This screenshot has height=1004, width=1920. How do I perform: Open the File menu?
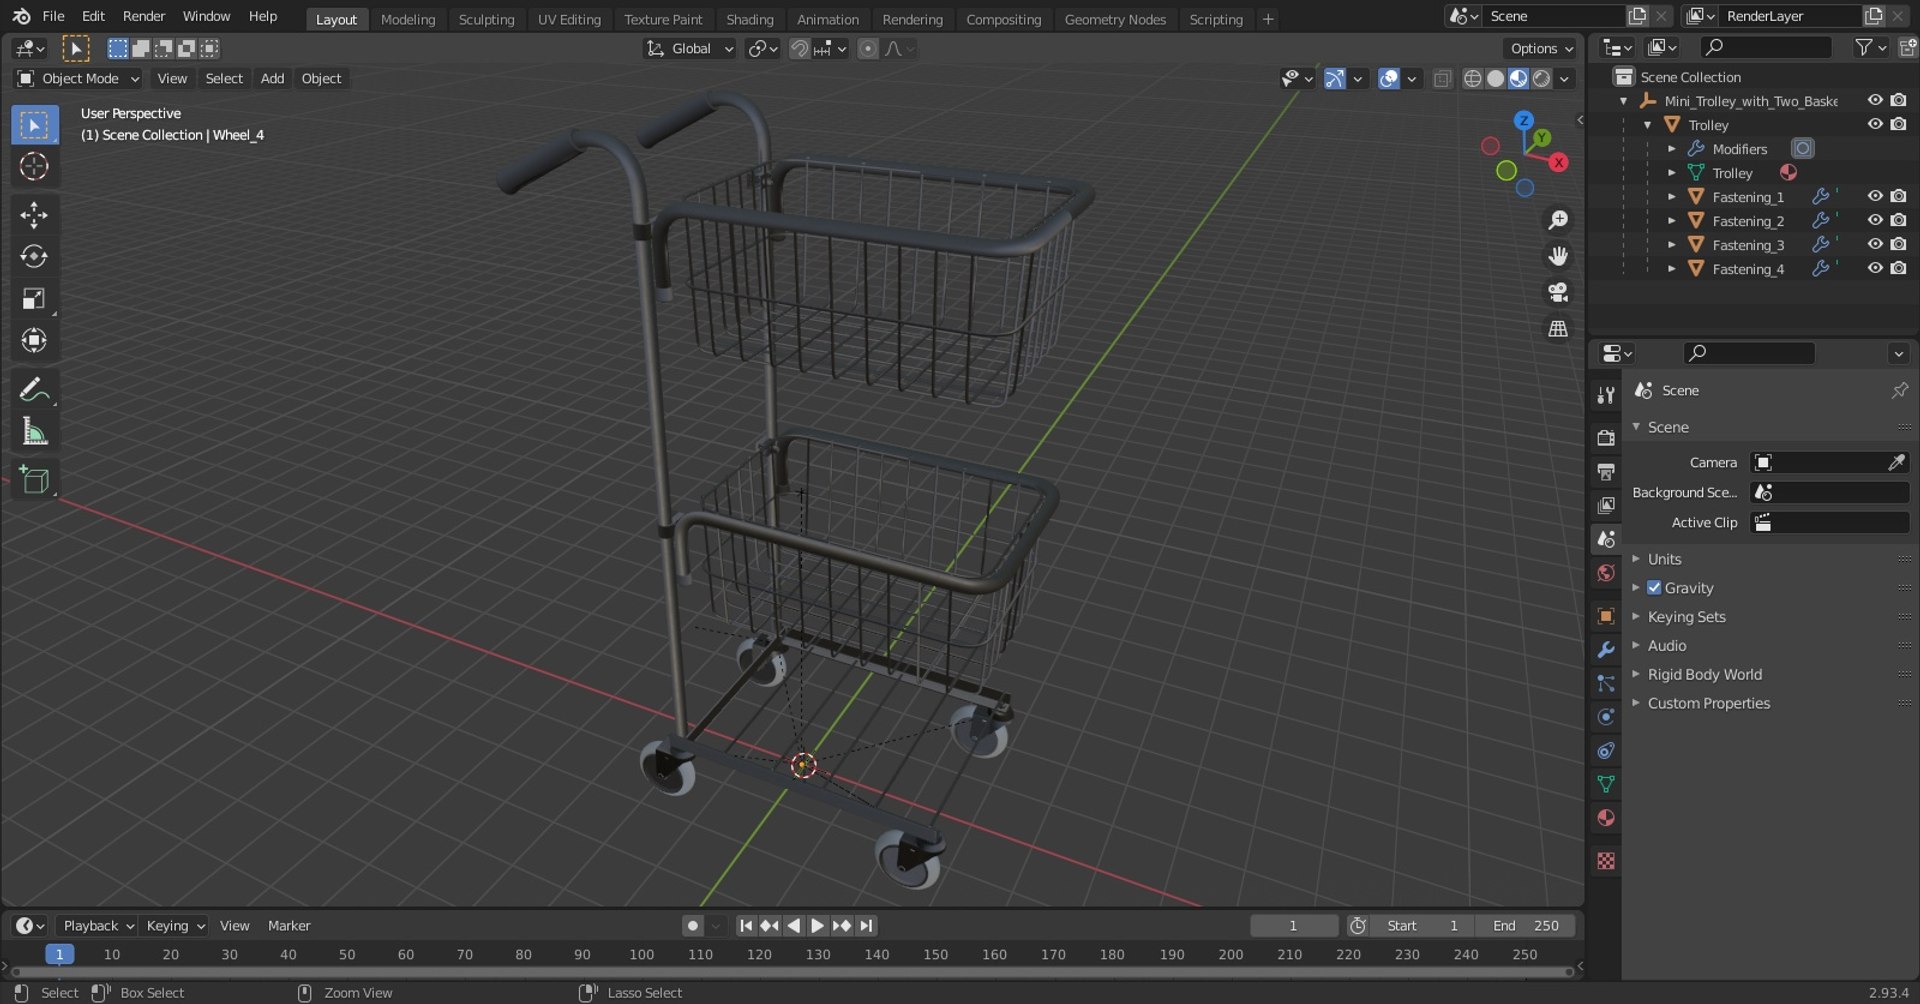pos(53,16)
